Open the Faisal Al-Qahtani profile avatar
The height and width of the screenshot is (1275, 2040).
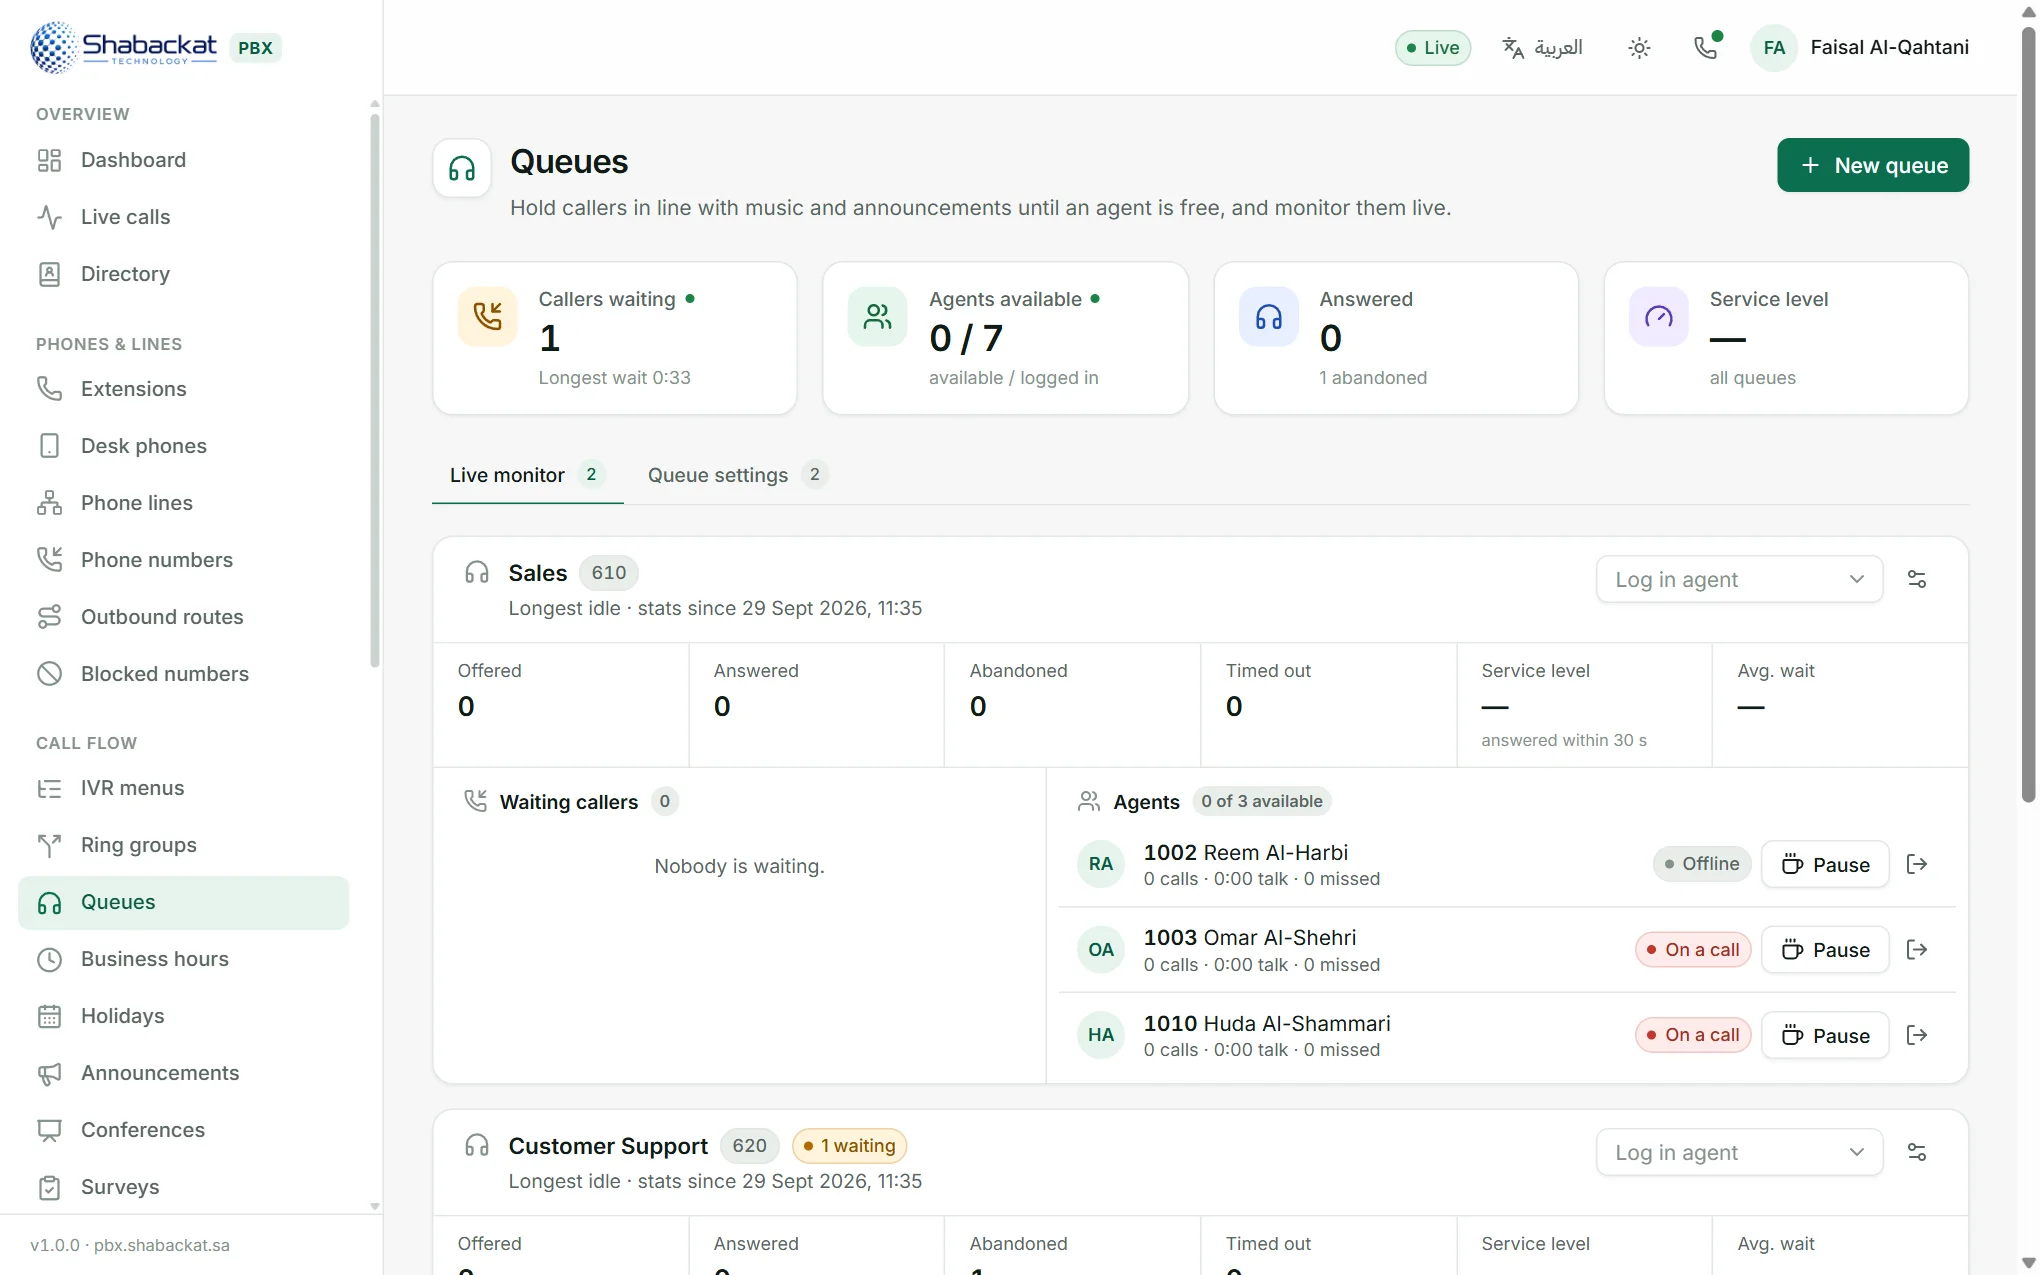[x=1774, y=48]
